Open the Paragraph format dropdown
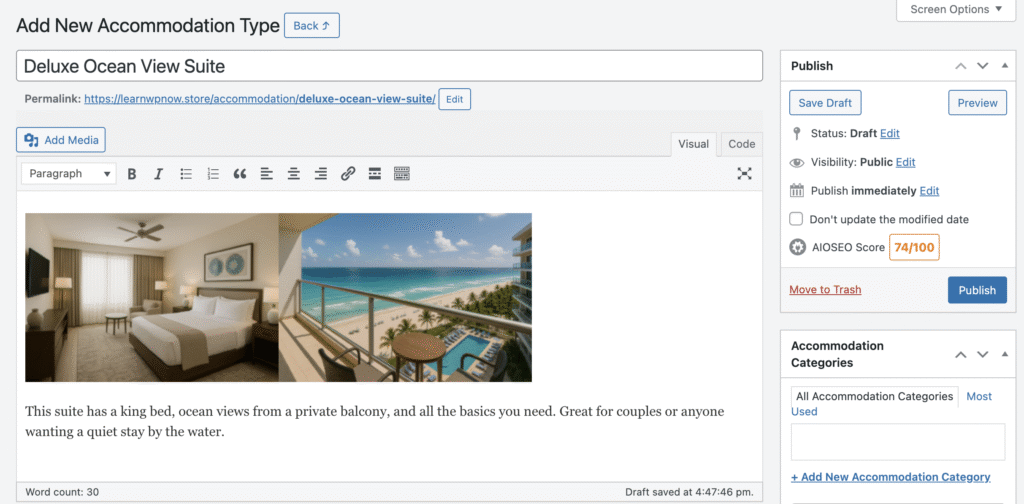This screenshot has height=504, width=1024. (x=69, y=174)
